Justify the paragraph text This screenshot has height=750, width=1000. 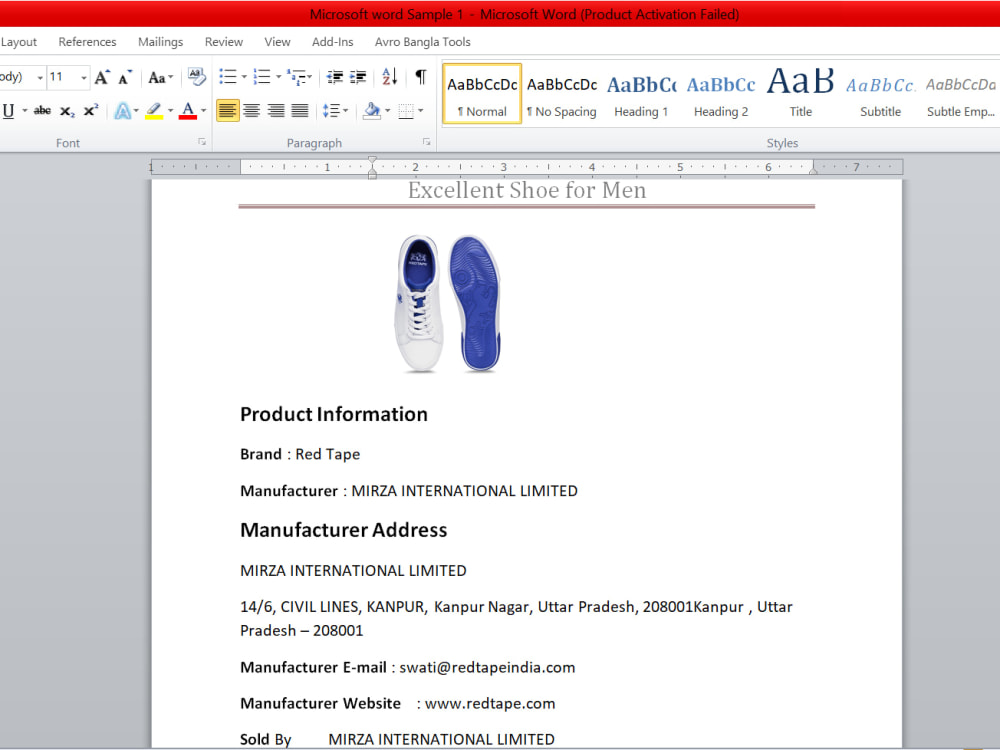tap(300, 111)
